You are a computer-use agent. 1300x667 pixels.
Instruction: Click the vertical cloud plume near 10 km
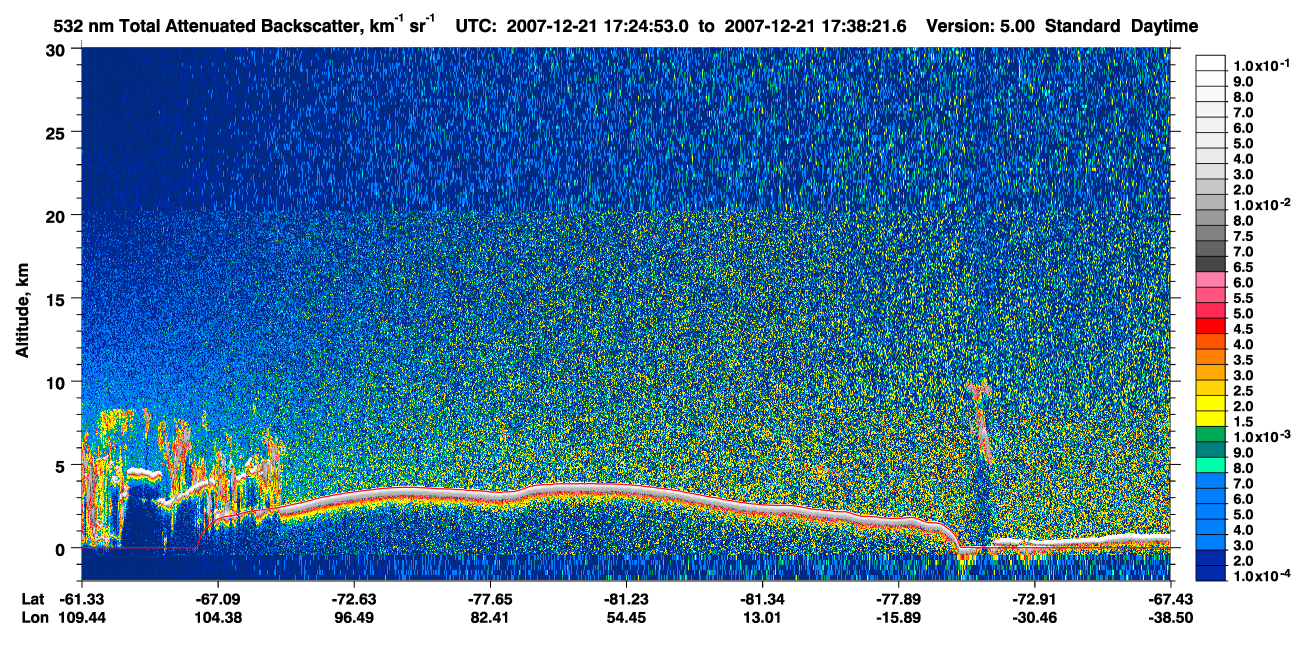[x=980, y=418]
